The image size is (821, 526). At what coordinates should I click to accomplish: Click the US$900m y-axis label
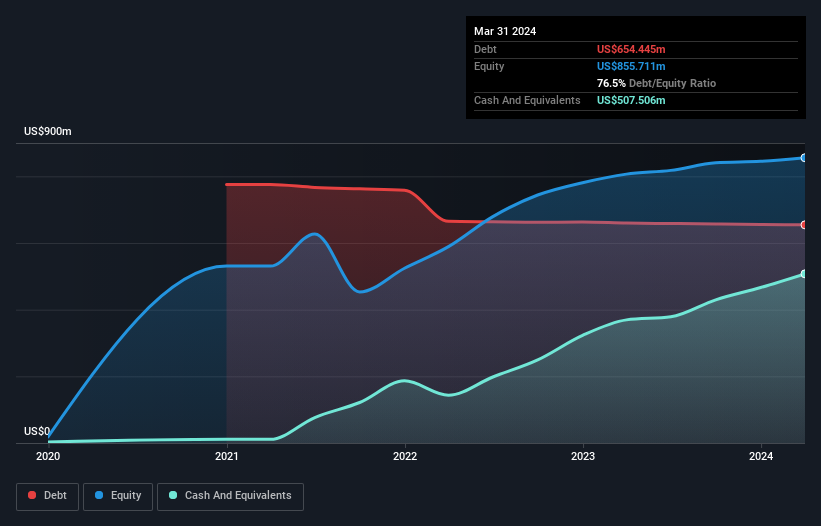click(48, 131)
